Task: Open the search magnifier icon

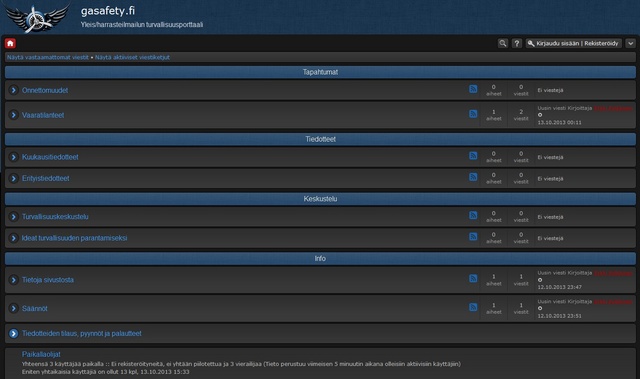Action: tap(503, 43)
